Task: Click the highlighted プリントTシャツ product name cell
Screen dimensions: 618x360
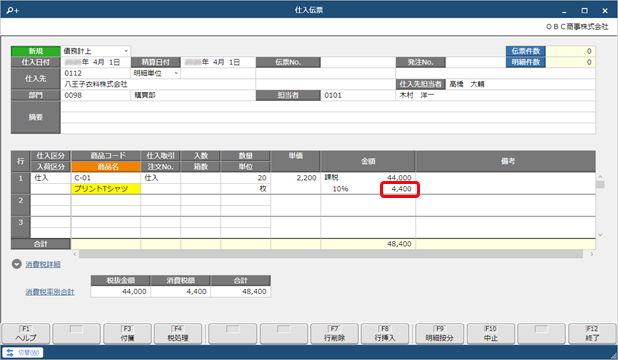Action: (106, 189)
